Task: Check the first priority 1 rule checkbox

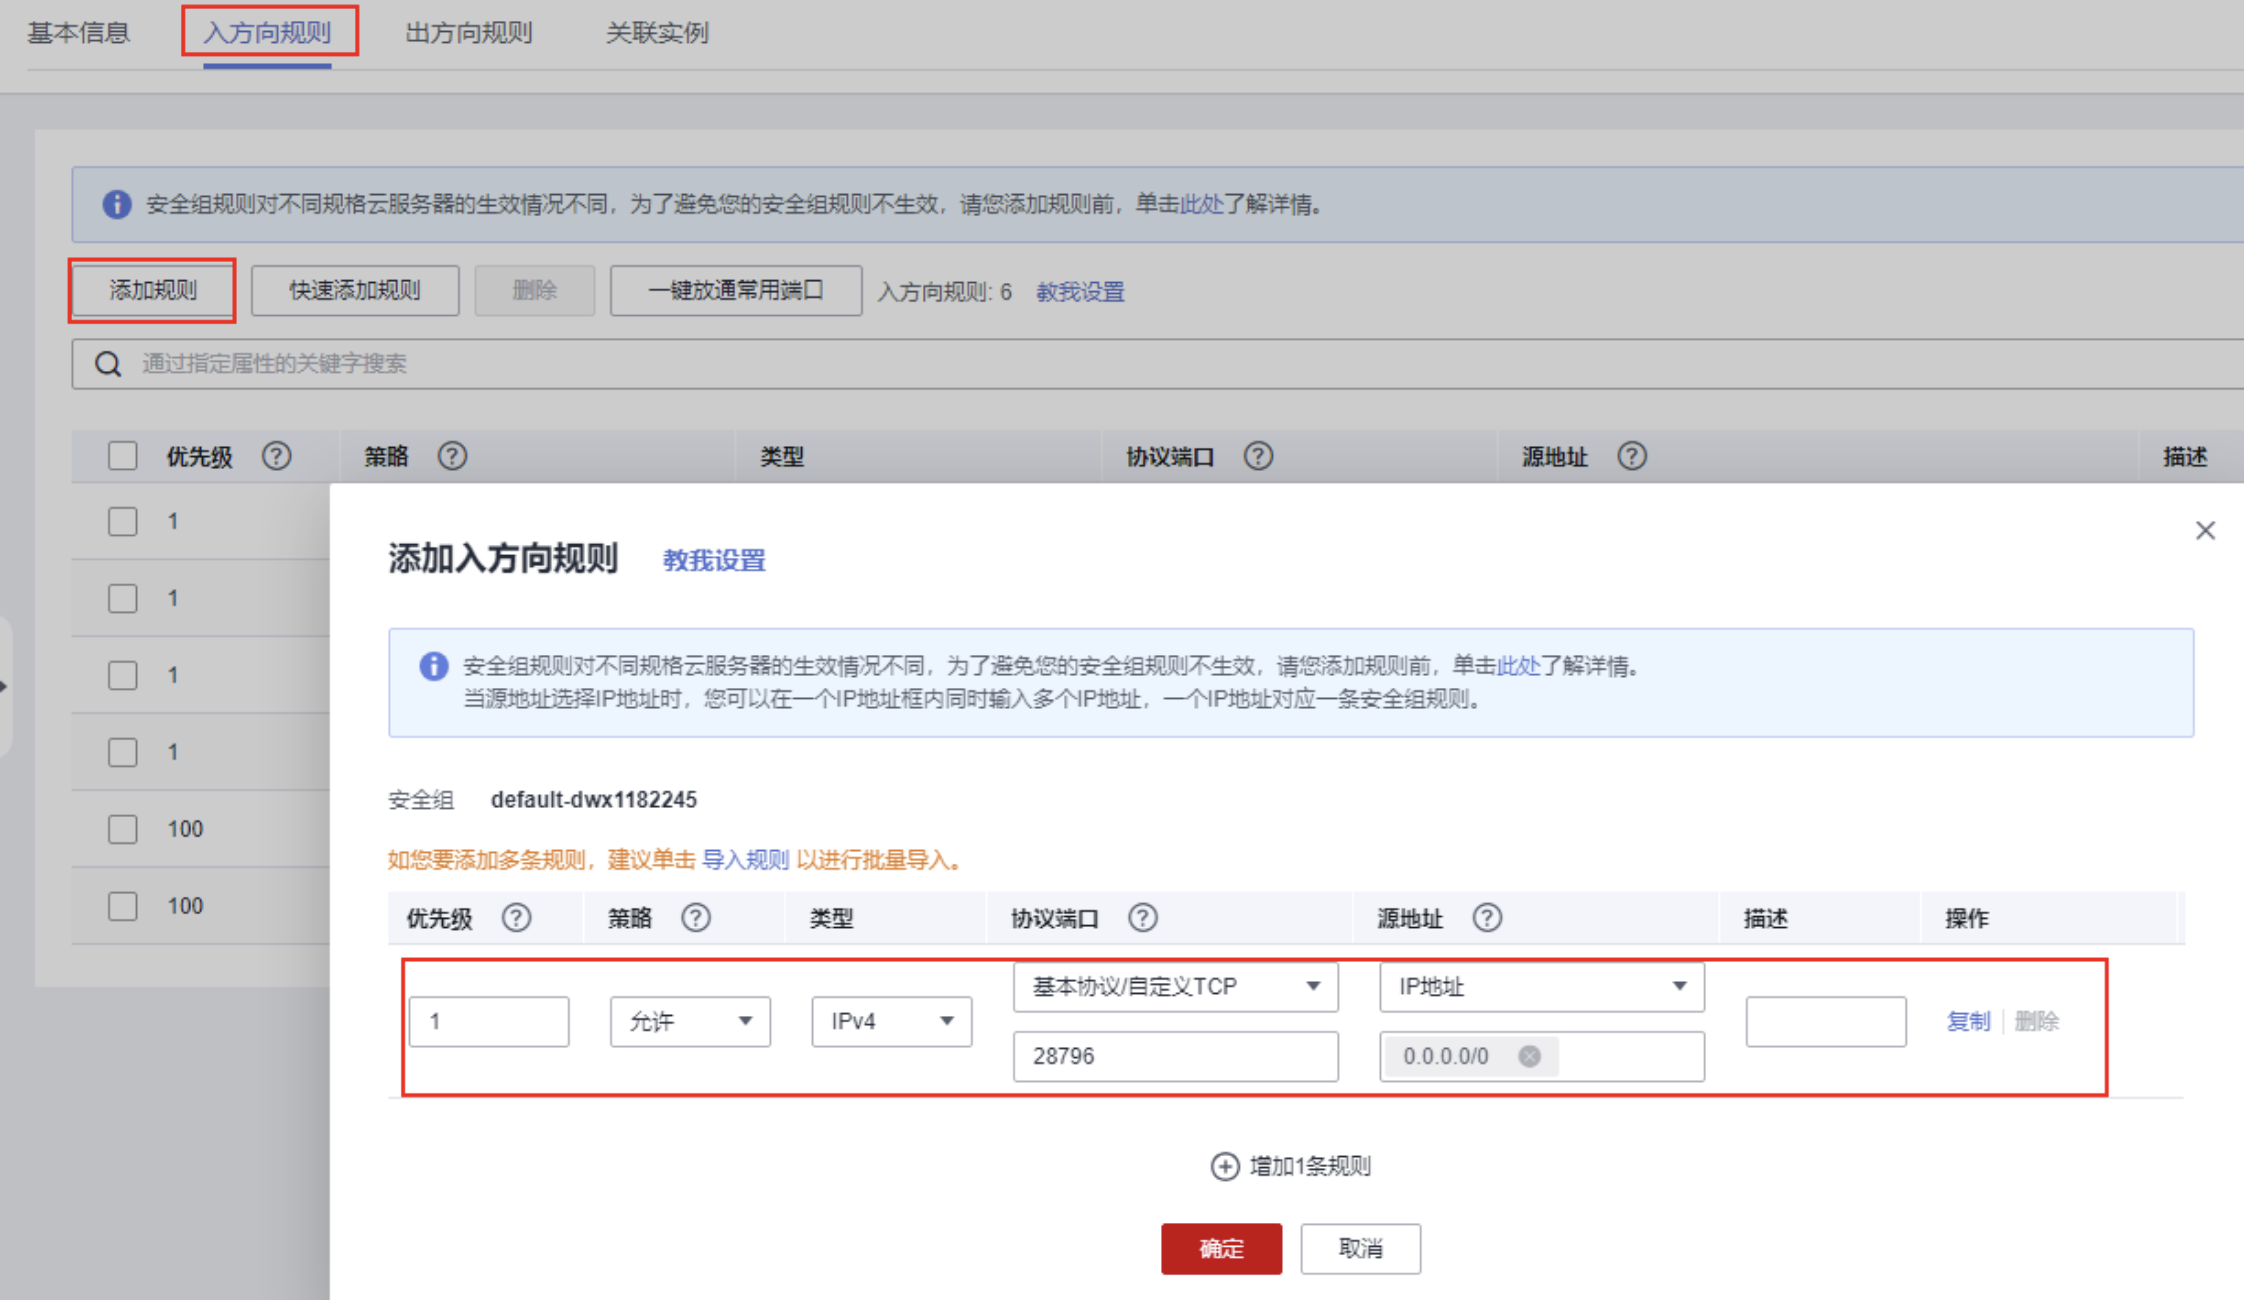Action: coord(123,522)
